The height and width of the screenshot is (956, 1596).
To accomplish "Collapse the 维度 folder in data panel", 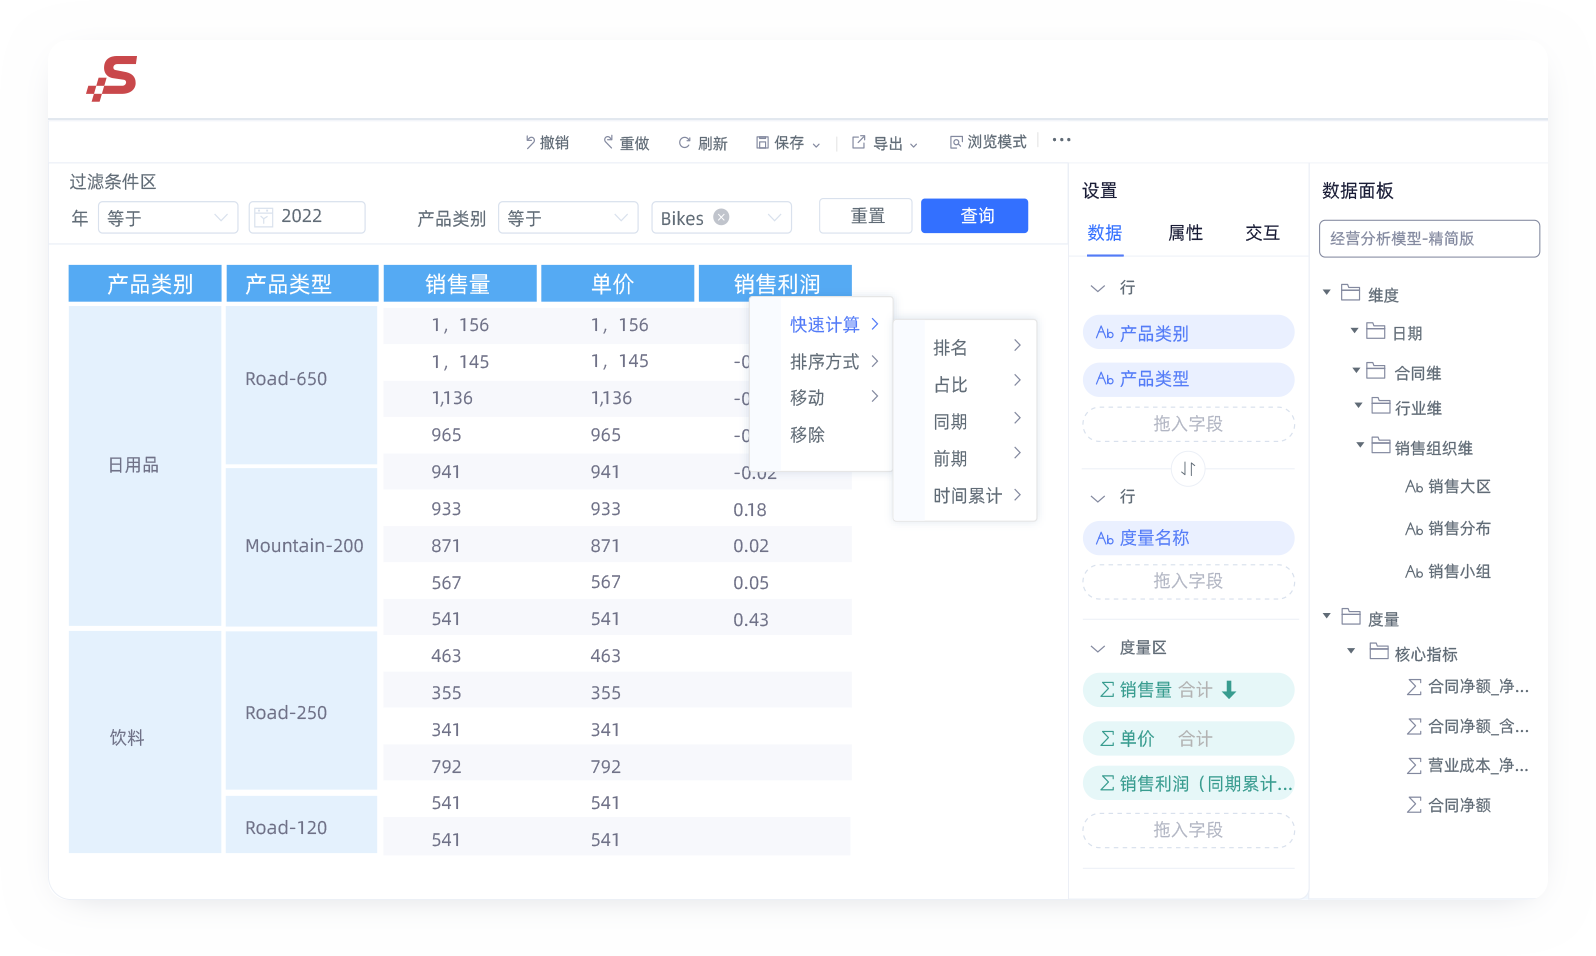I will pyautogui.click(x=1327, y=293).
